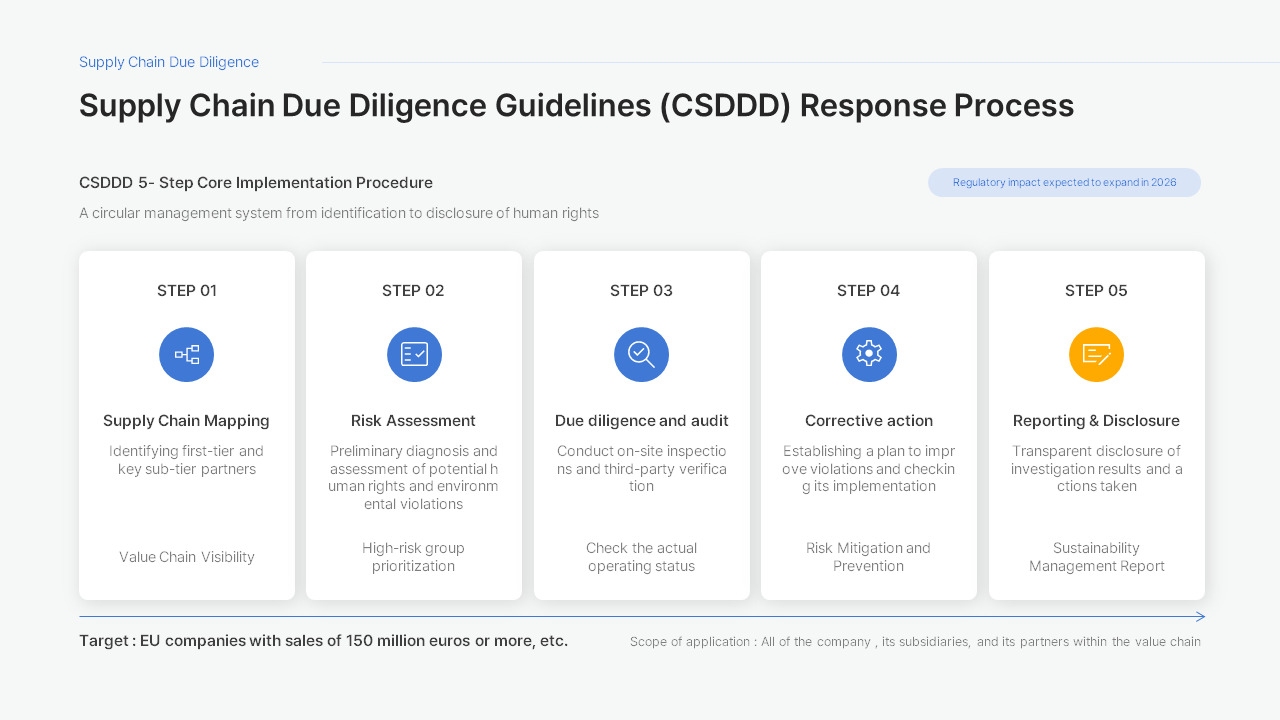
Task: Click the 'Supply Chain Mapping' card title
Action: pos(187,421)
